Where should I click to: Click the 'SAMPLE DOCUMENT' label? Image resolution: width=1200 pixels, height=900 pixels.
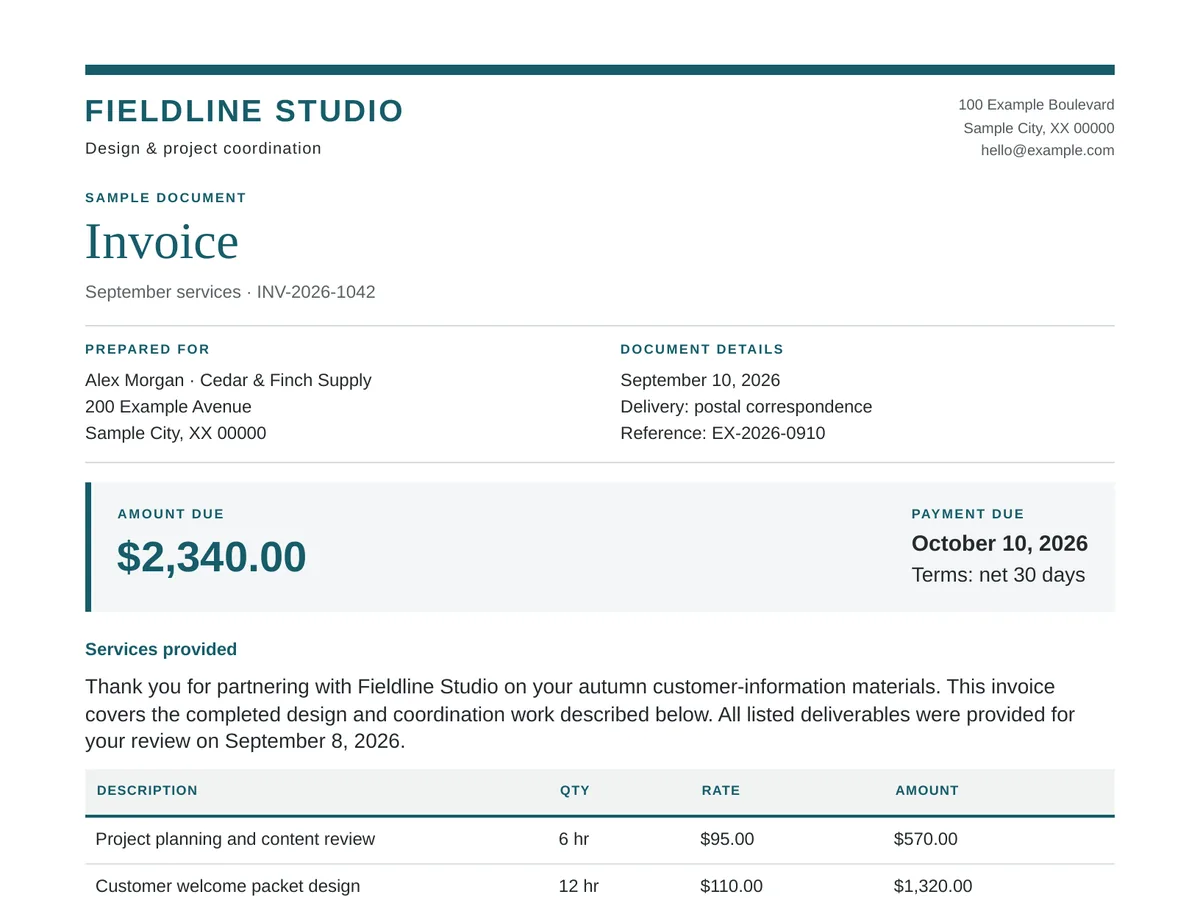tap(166, 198)
